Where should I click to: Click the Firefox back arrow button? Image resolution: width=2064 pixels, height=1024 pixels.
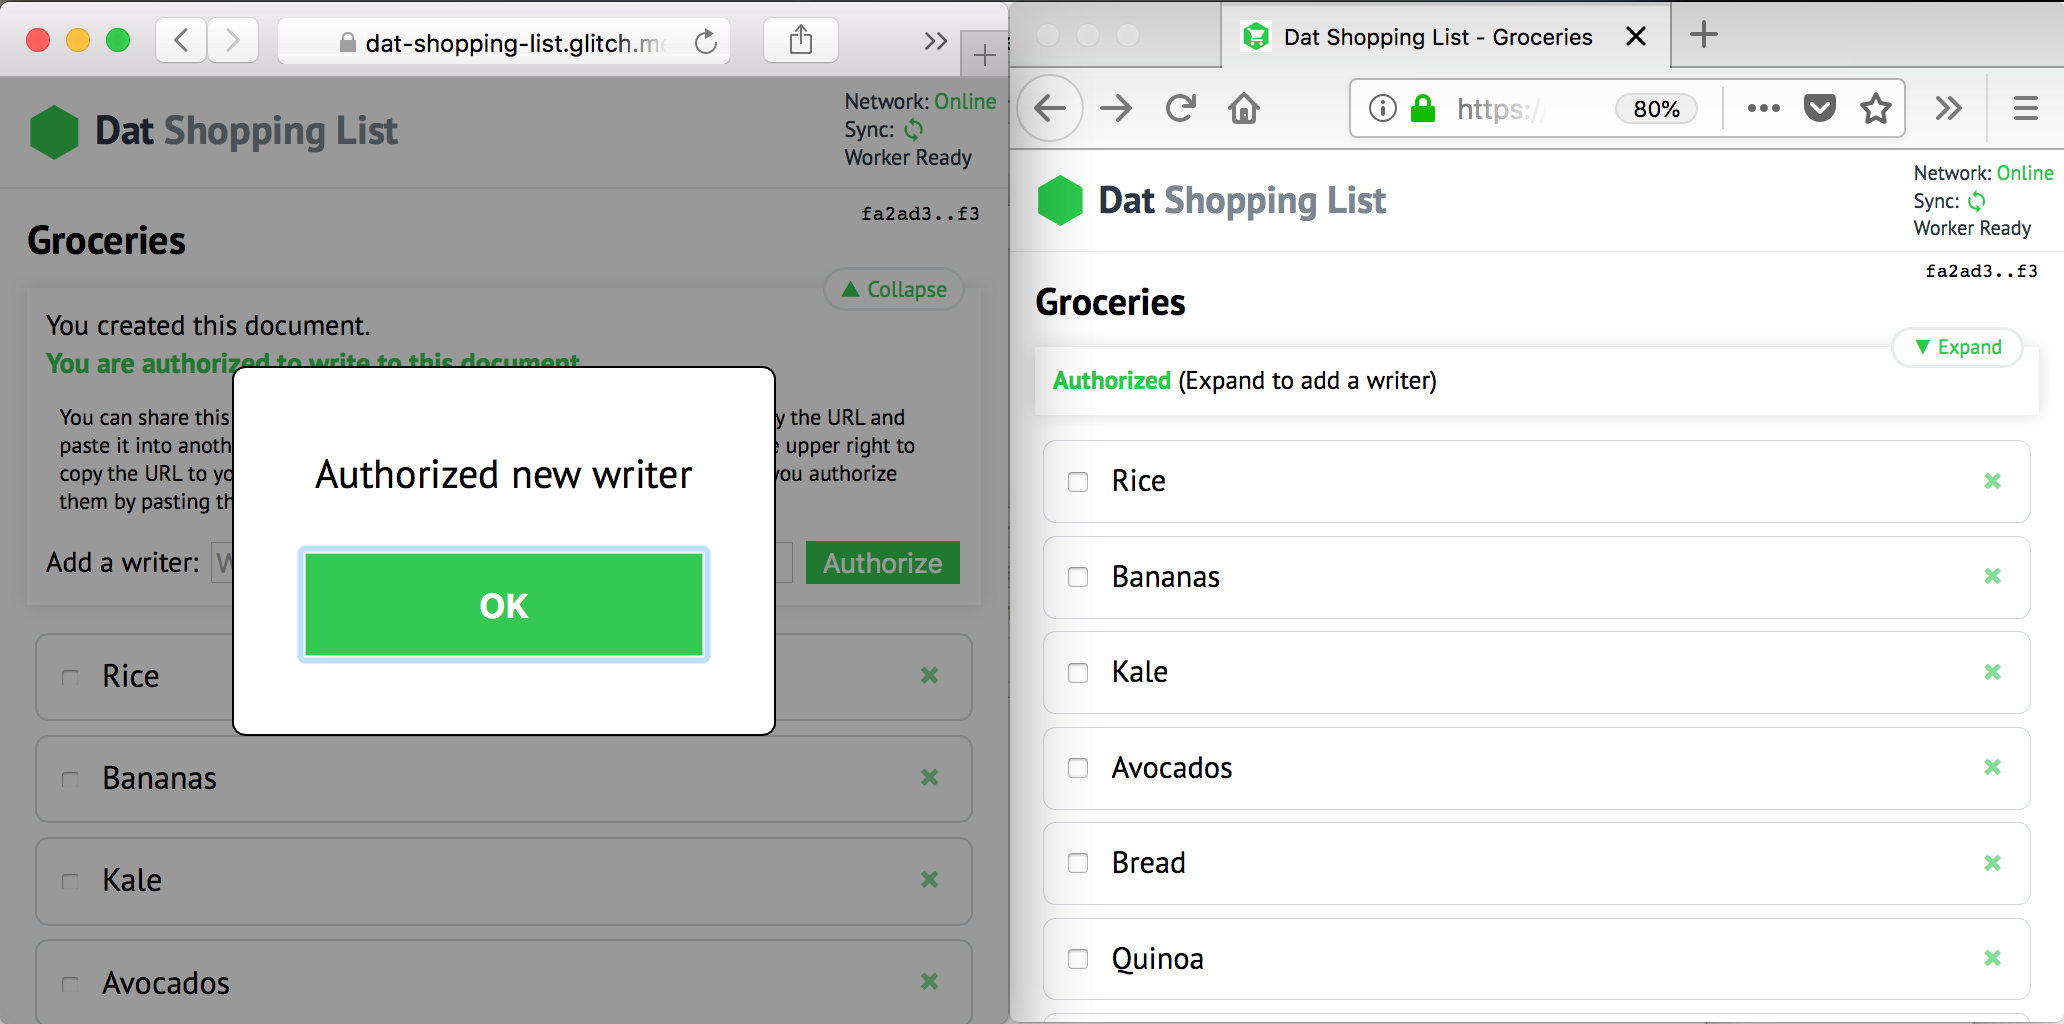pos(1050,108)
